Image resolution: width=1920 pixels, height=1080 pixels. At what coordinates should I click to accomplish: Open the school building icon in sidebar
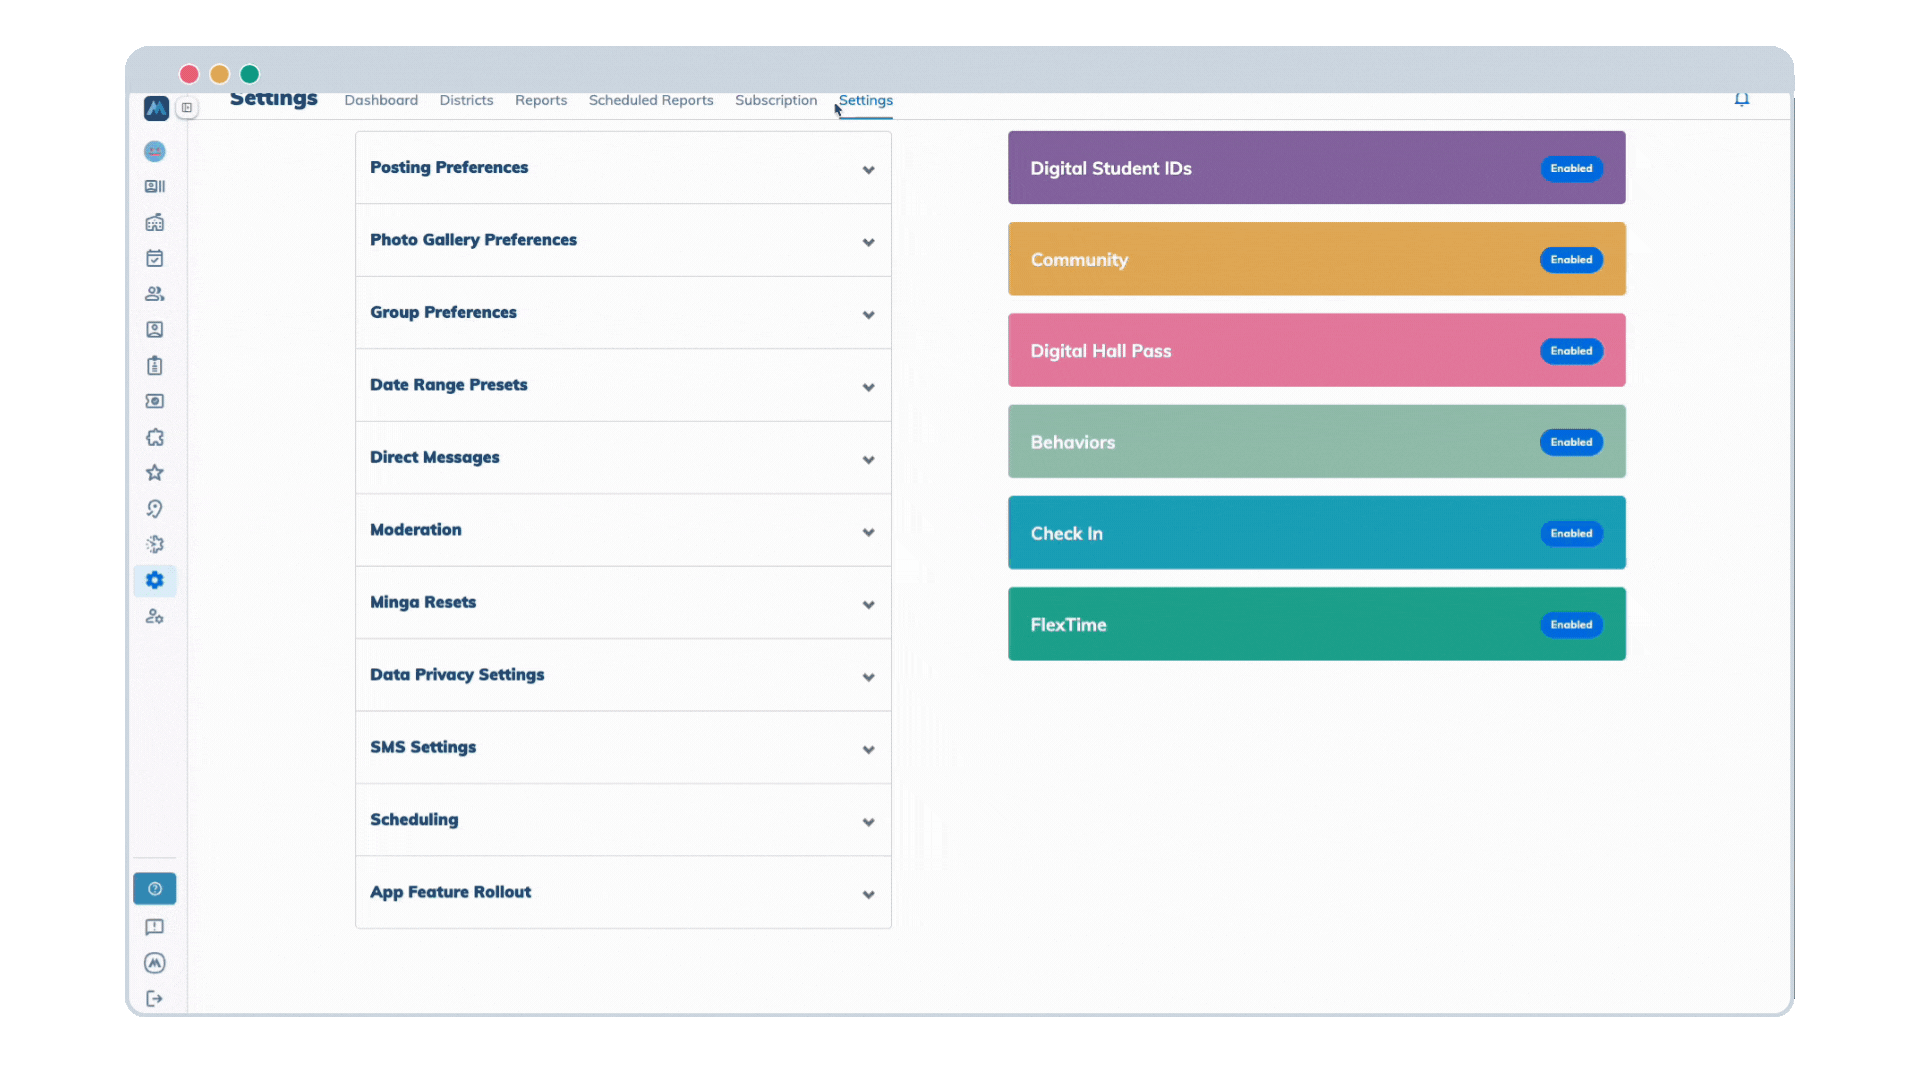[x=155, y=223]
